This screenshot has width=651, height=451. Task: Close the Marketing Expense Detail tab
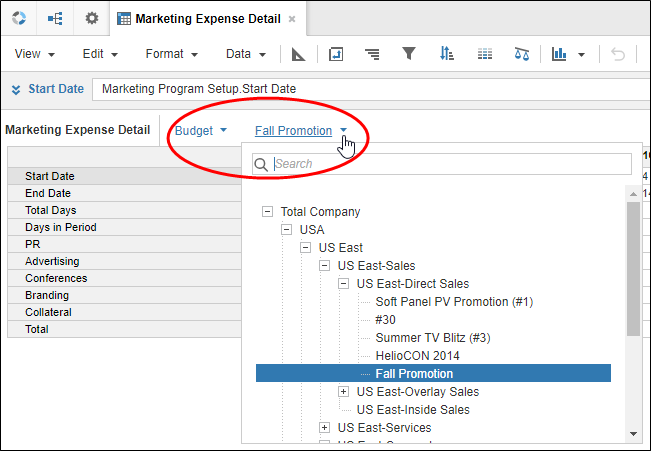292,19
